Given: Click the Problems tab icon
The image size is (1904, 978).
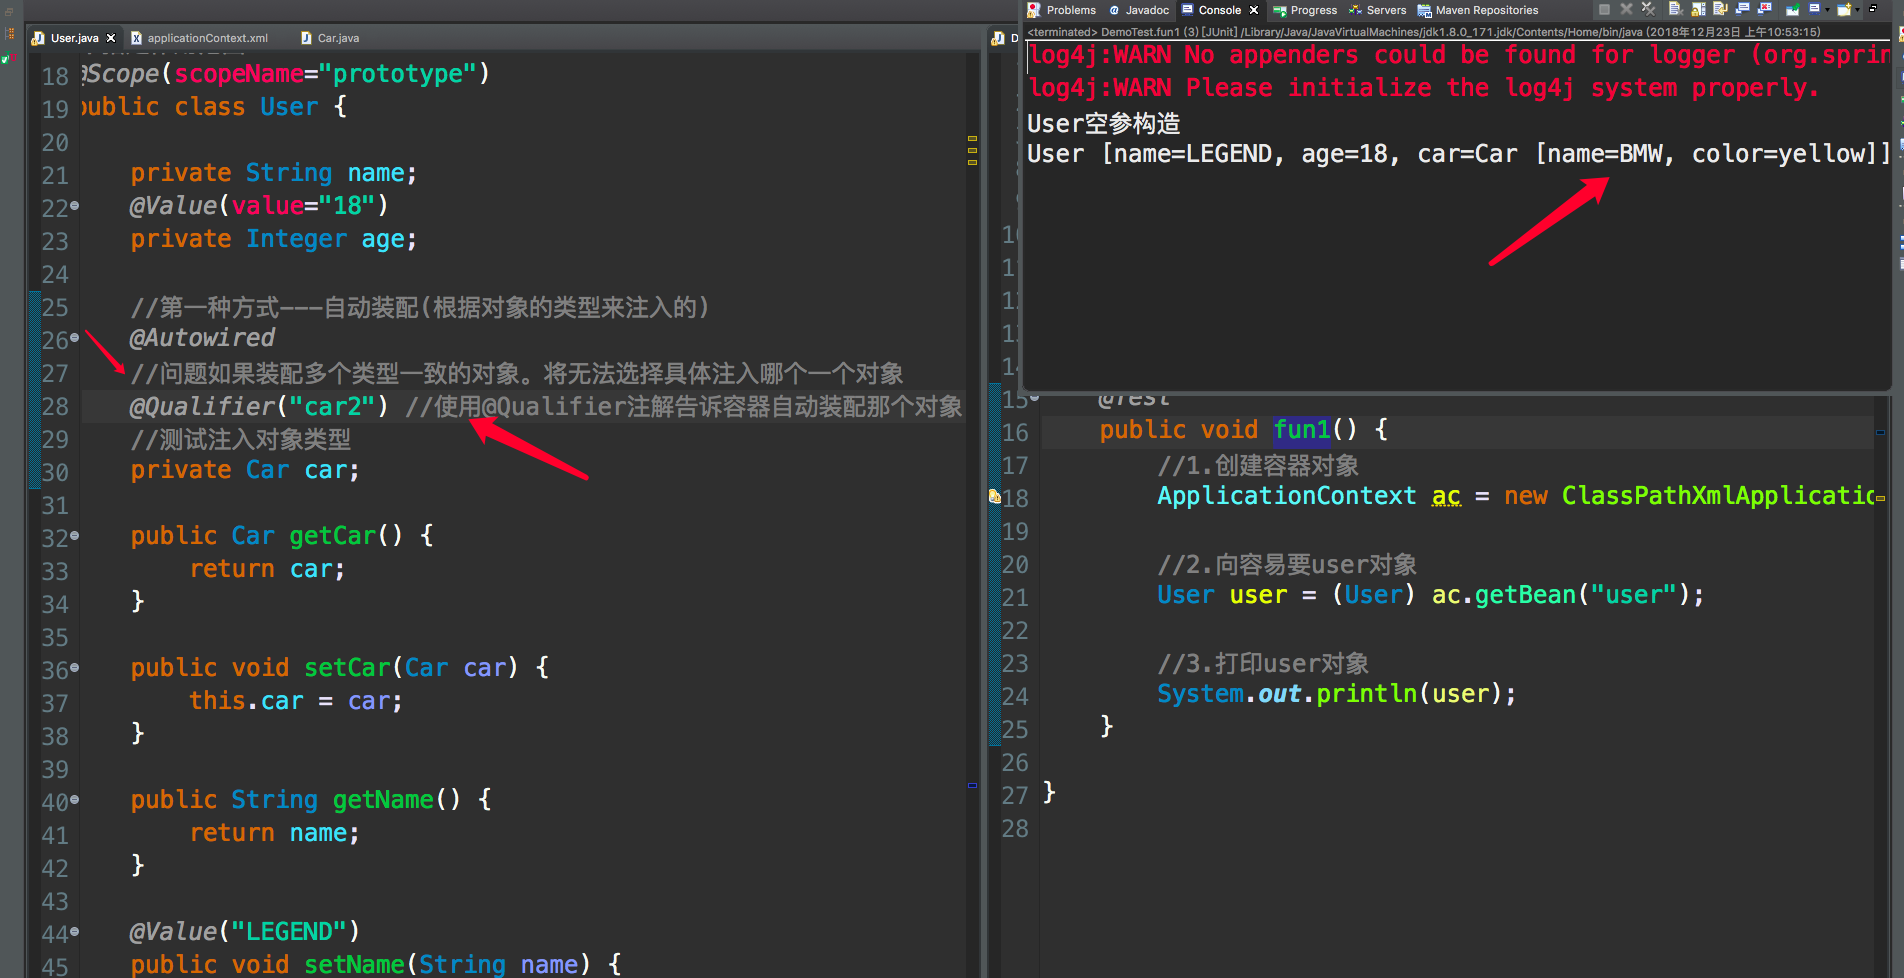Looking at the screenshot, I should click(x=1034, y=10).
